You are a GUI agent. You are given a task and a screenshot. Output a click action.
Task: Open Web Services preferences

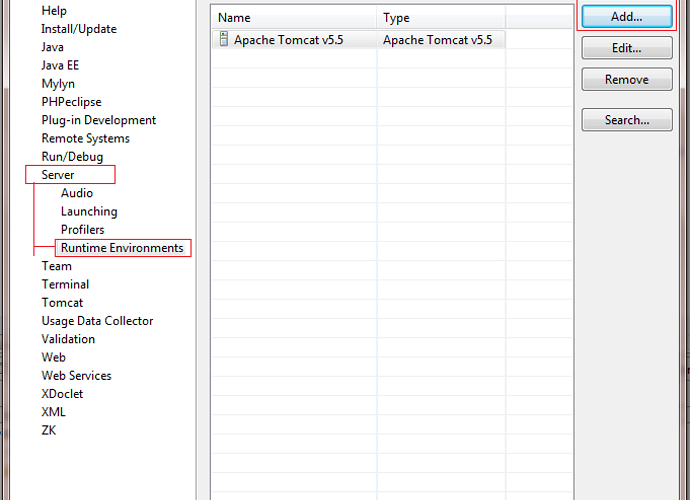pos(77,375)
